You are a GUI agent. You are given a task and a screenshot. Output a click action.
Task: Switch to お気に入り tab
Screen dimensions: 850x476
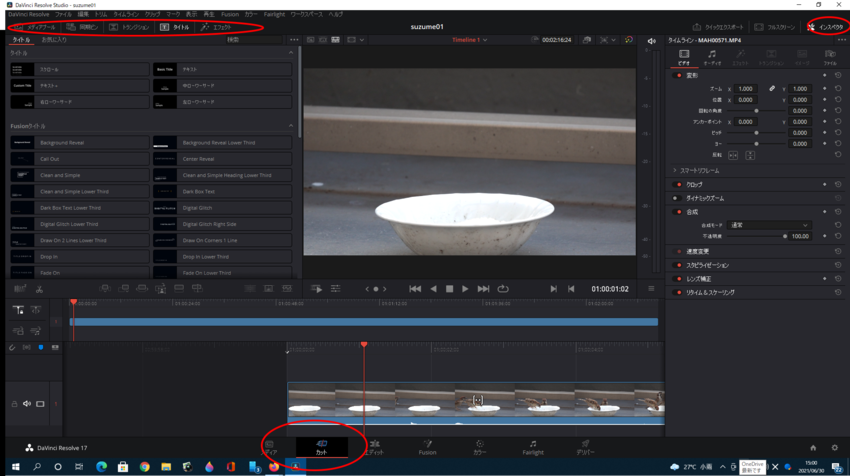[54, 40]
